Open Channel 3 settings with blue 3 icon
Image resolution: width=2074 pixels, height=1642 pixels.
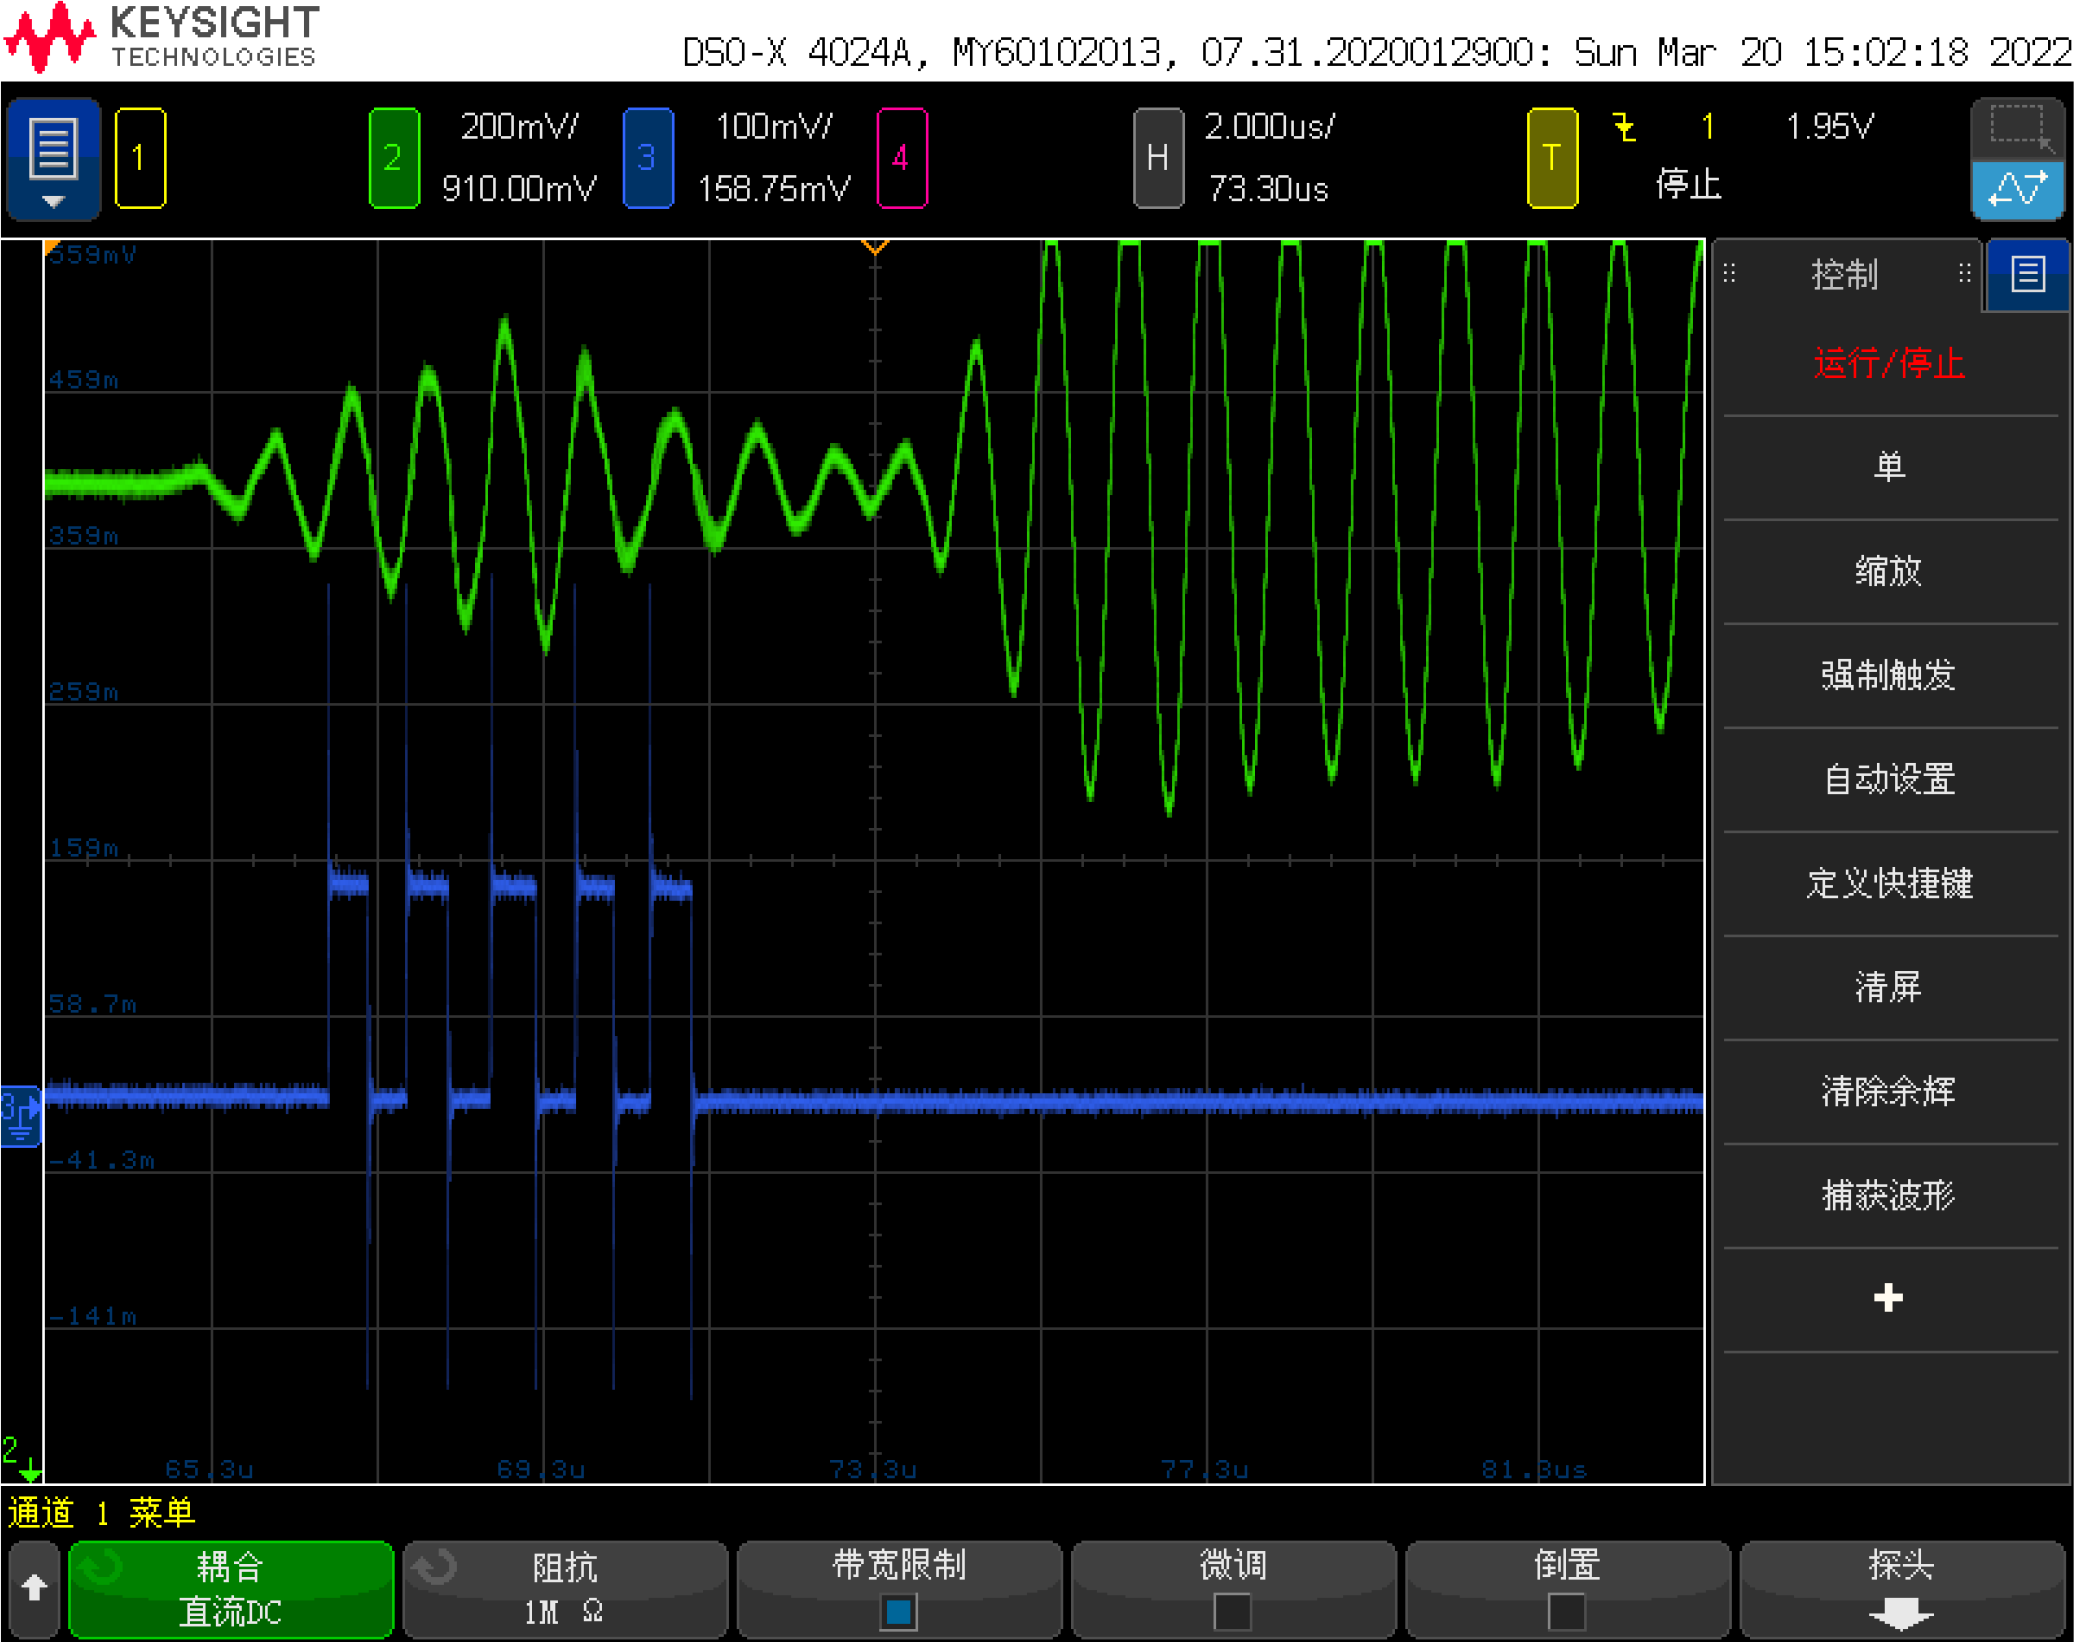point(647,158)
